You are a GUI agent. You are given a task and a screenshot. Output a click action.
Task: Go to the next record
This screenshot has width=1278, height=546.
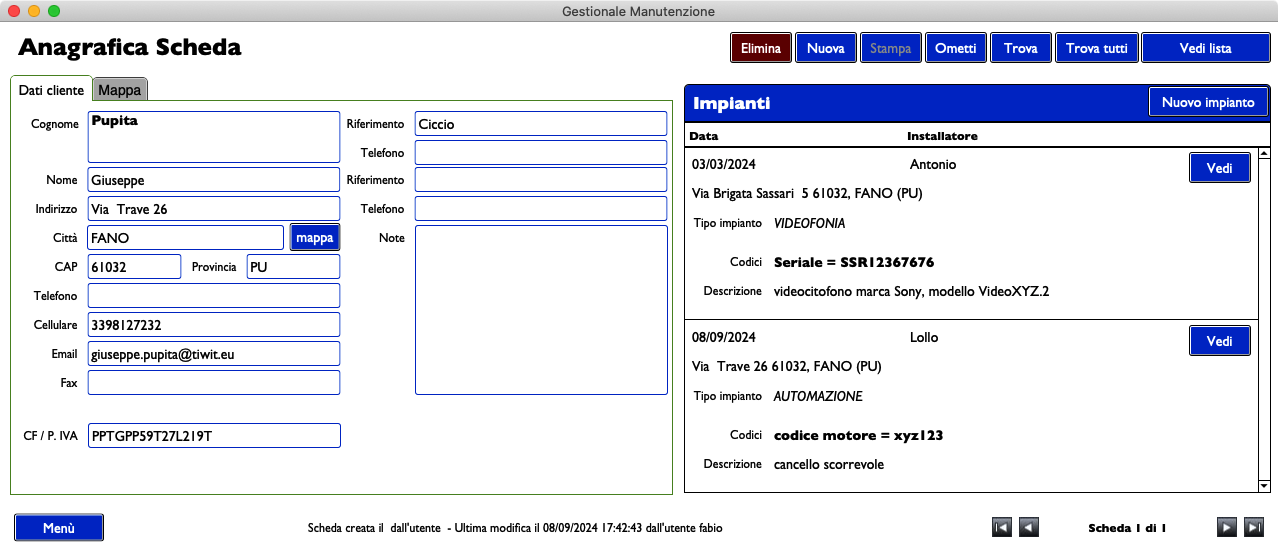[x=1227, y=527]
